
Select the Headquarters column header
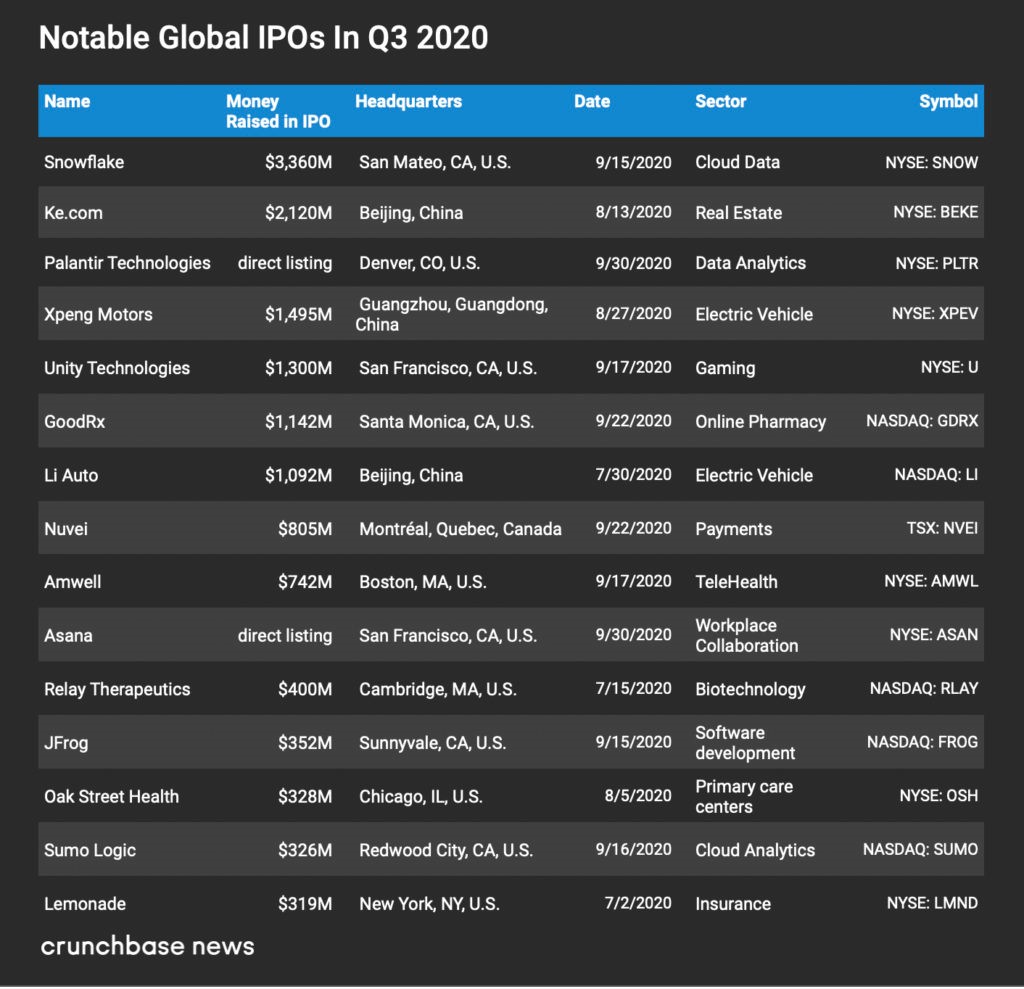[408, 101]
